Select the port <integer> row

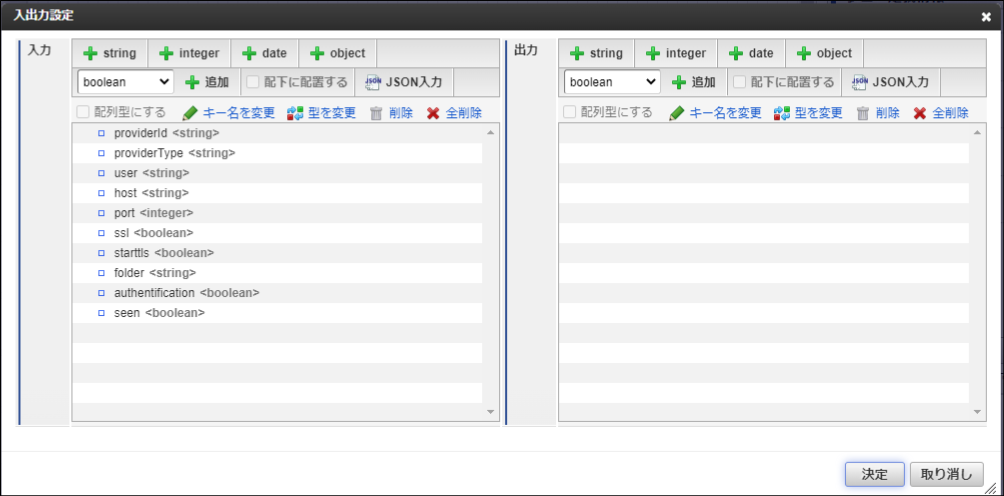[277, 213]
